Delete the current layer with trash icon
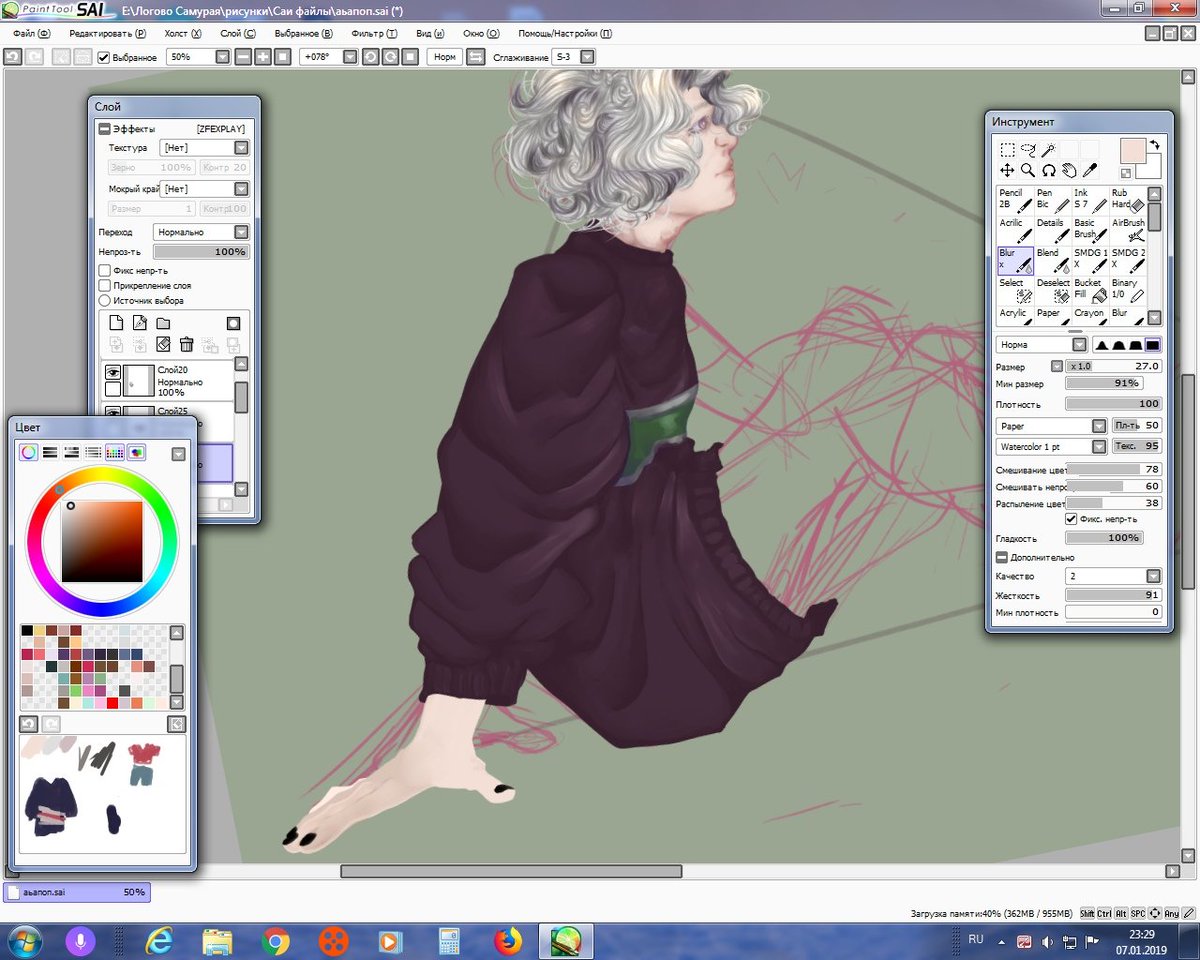The width and height of the screenshot is (1200, 960). (186, 344)
